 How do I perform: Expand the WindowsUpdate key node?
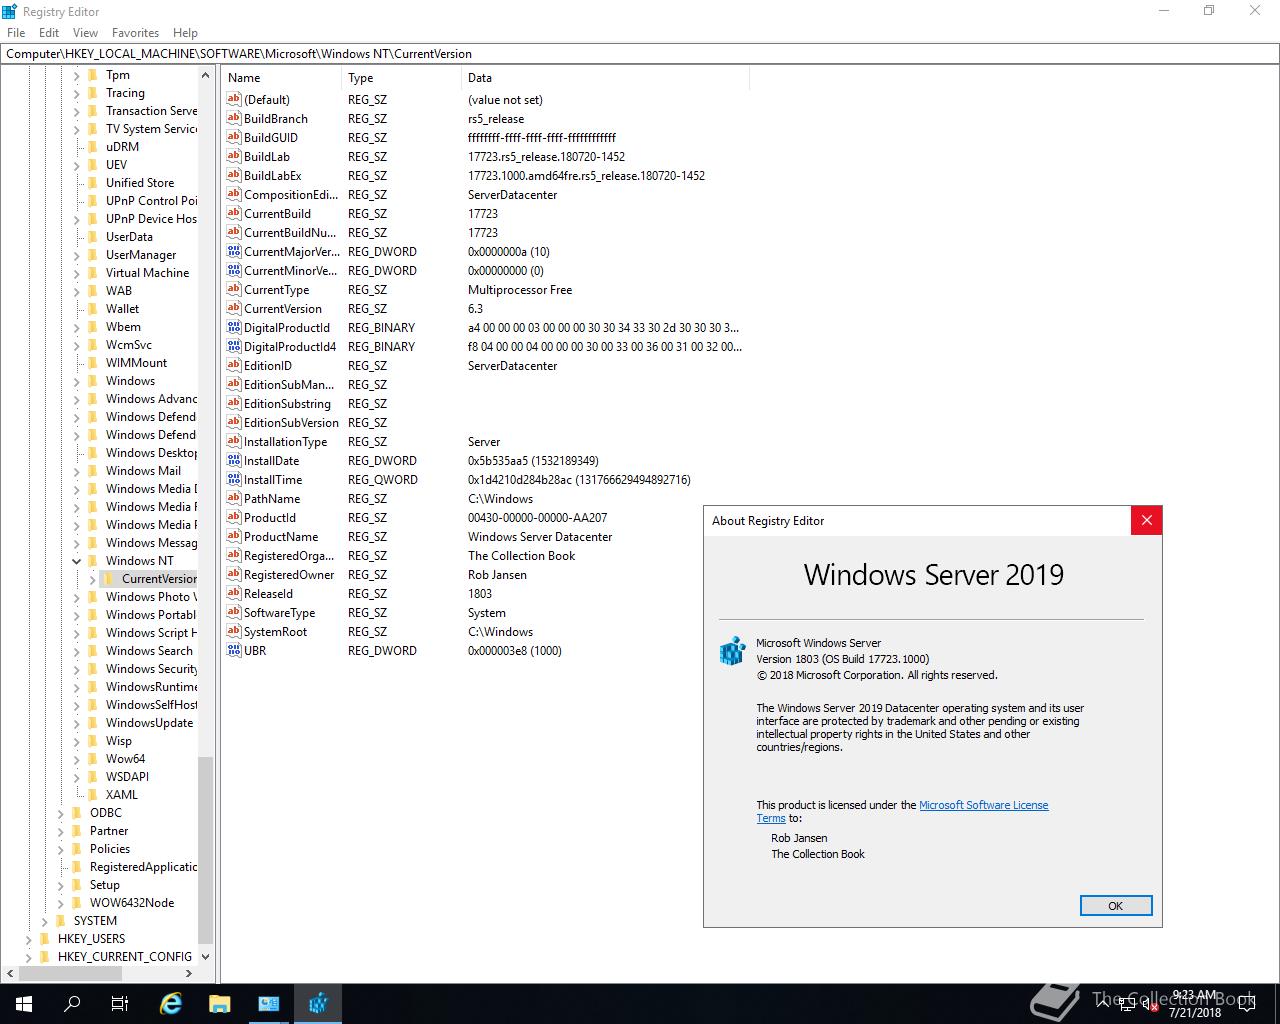[x=76, y=723]
